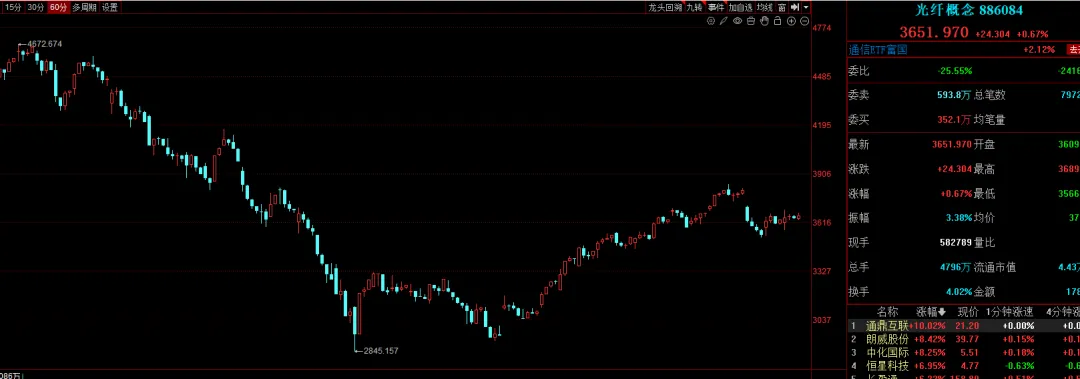The image size is (1080, 379).
Task: Open the 多周期 multi-period view
Action: pos(84,8)
